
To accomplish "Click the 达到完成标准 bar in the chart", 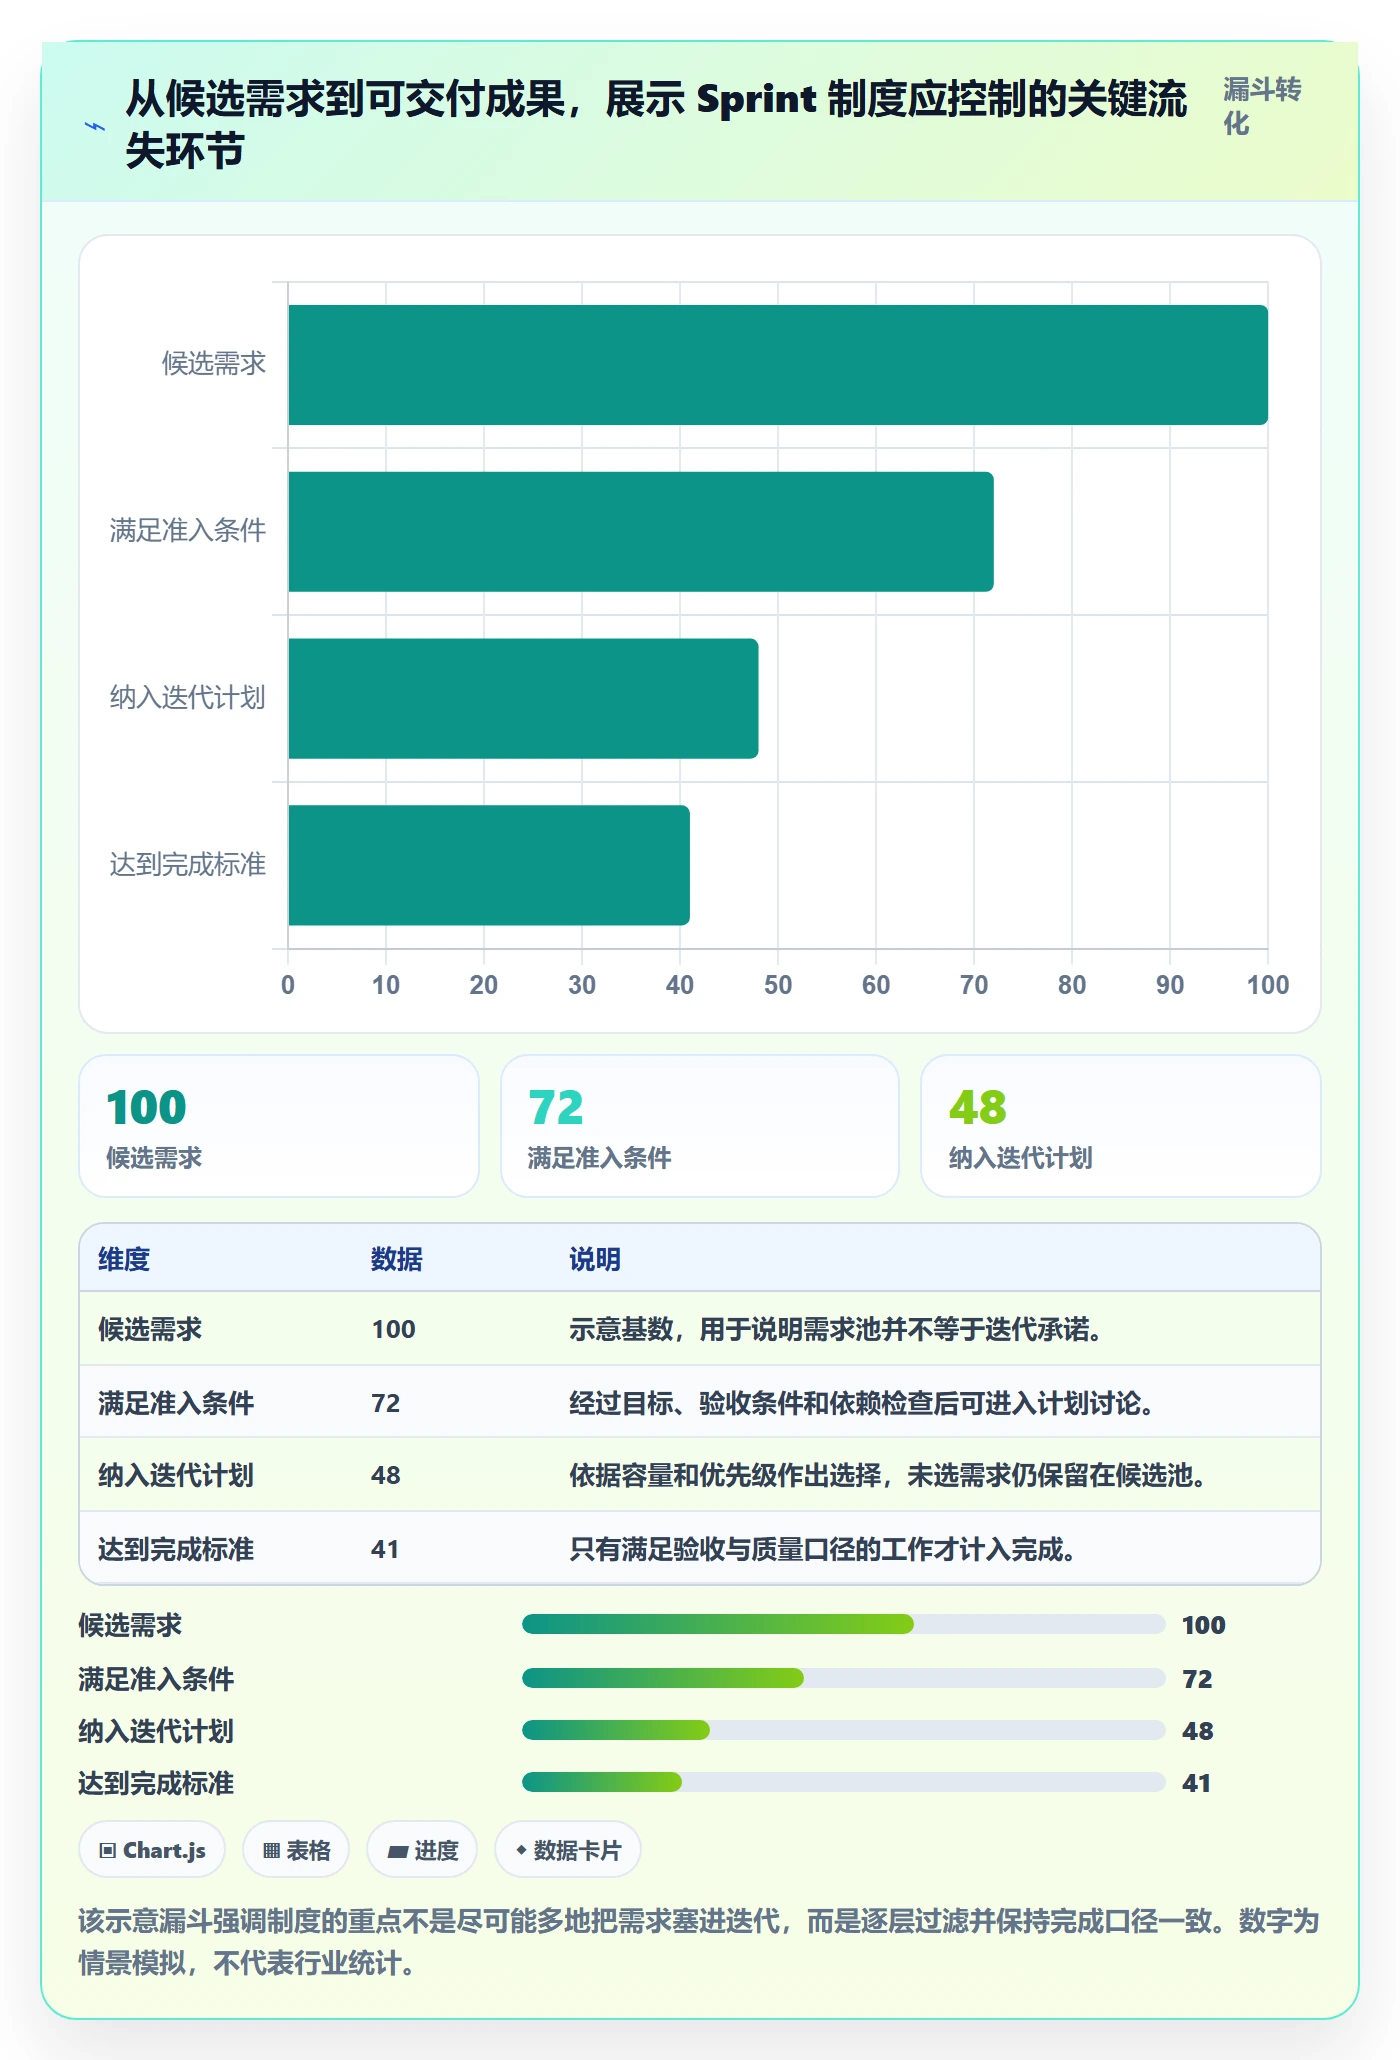I will (489, 865).
